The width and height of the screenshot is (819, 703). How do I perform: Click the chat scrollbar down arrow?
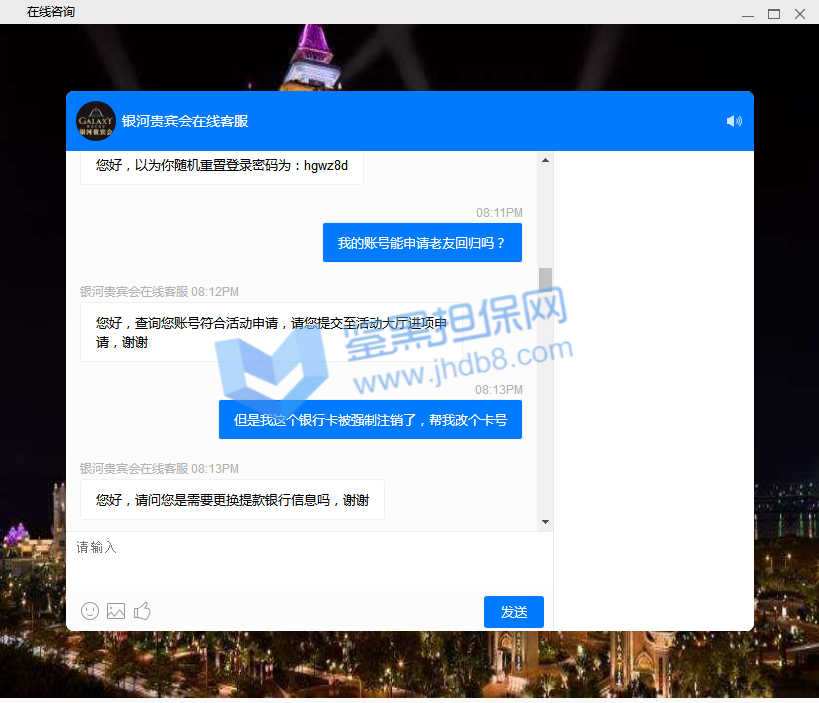click(x=545, y=522)
